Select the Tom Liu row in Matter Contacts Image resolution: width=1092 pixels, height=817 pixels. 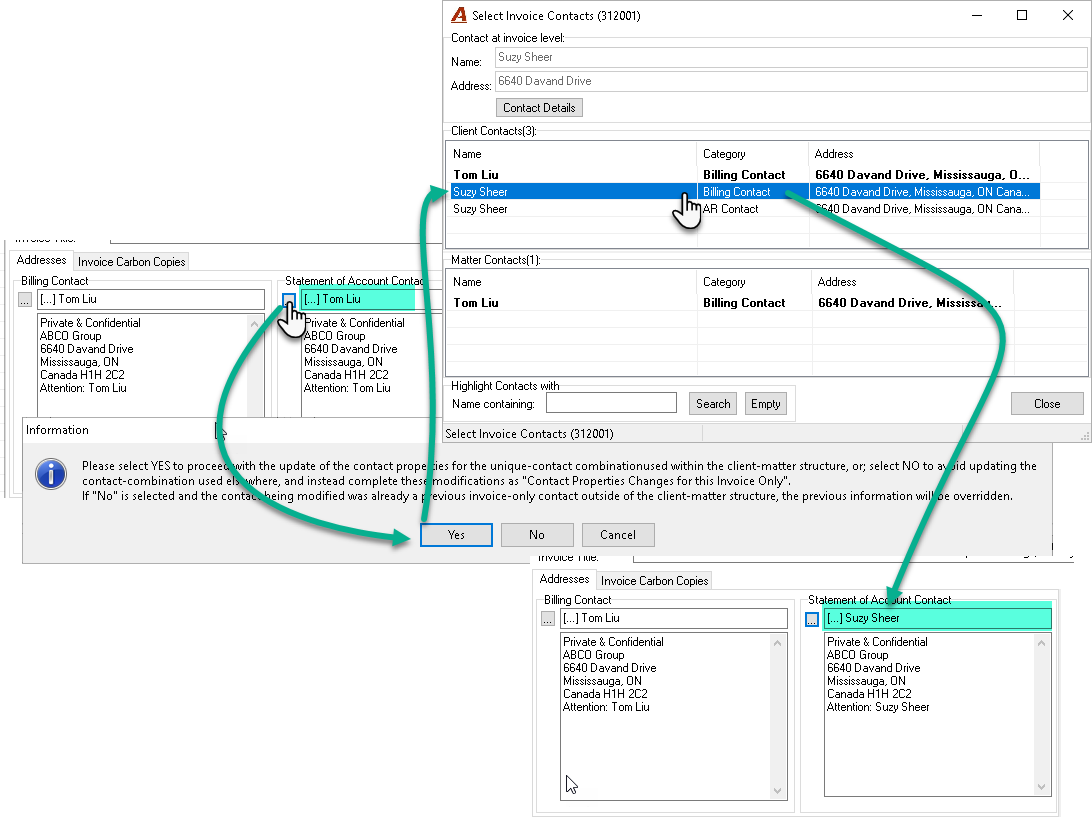[x=731, y=303]
